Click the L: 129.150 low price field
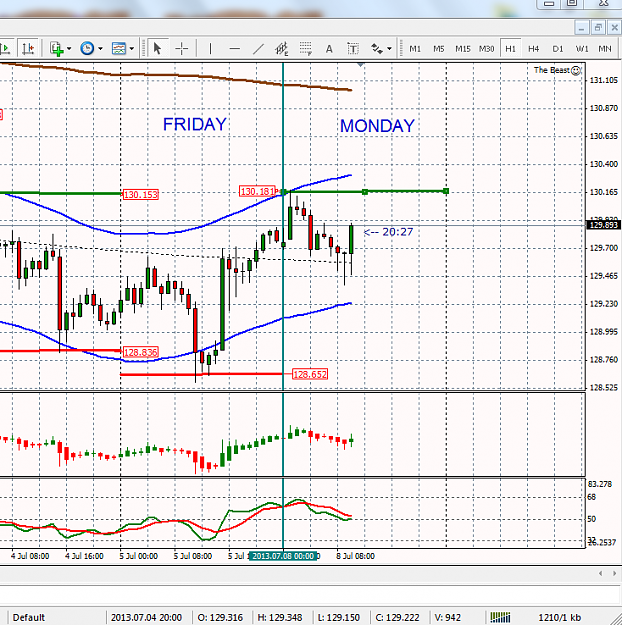 (x=339, y=617)
